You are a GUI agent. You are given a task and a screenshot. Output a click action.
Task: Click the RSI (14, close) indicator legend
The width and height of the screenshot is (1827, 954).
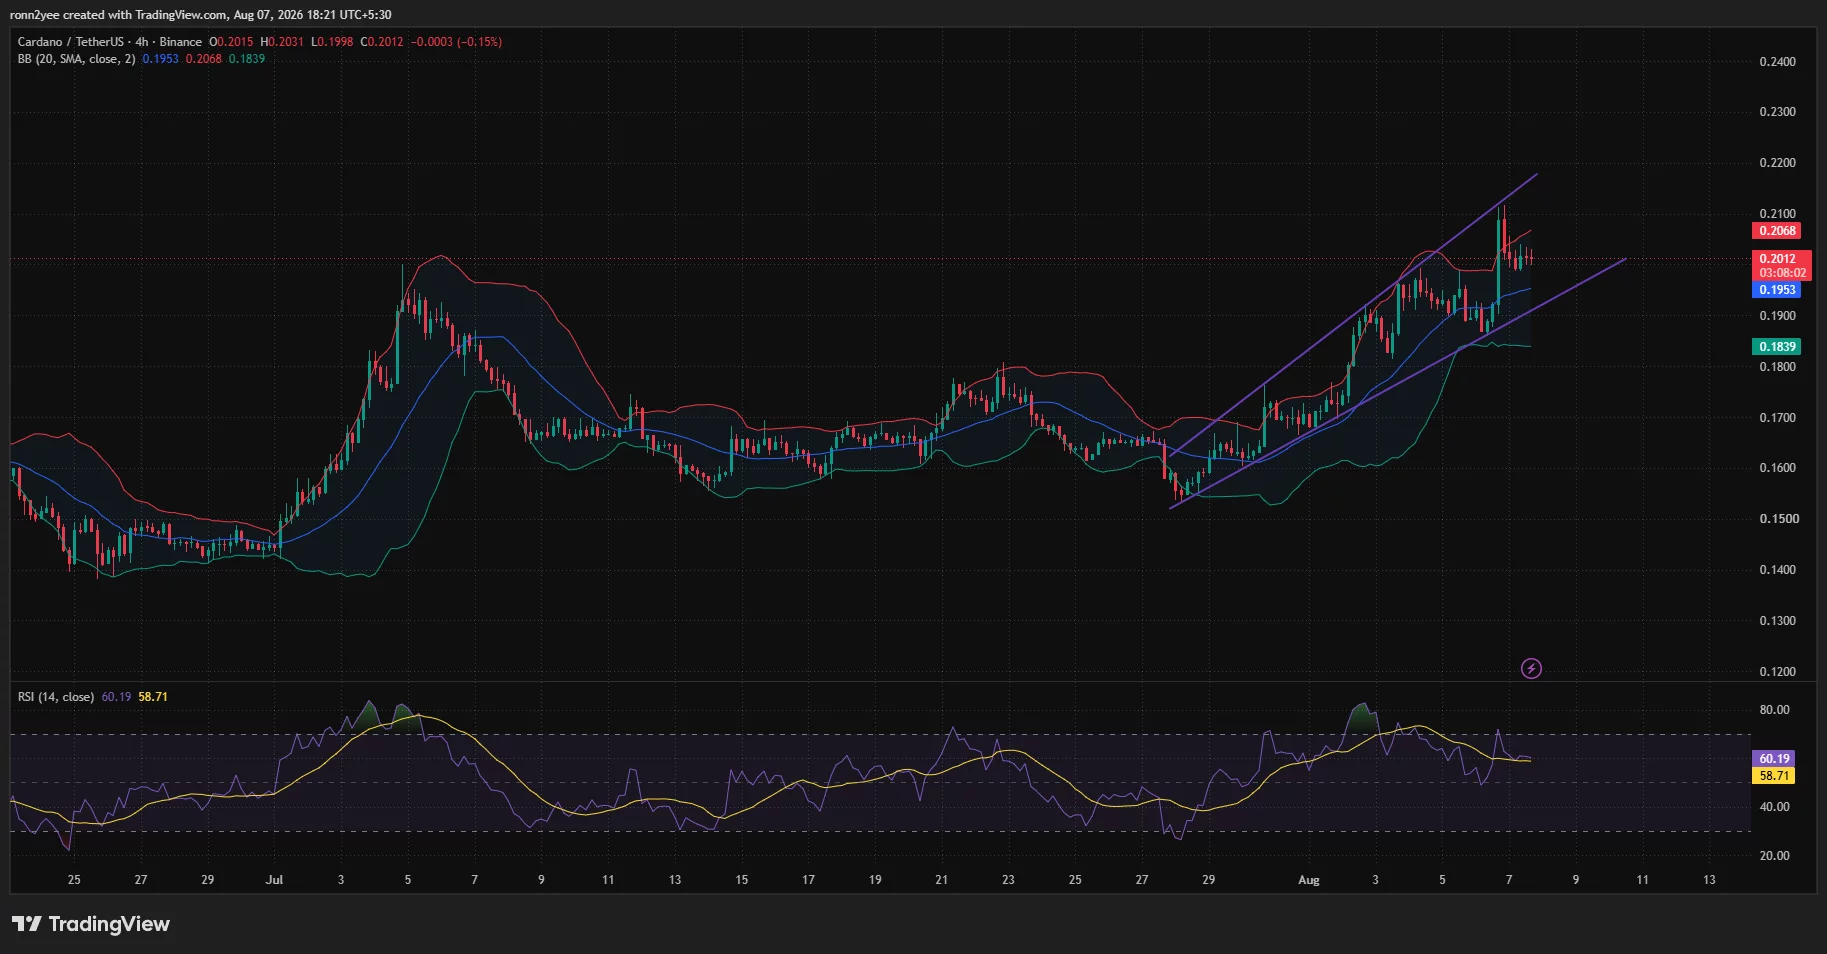click(x=56, y=697)
